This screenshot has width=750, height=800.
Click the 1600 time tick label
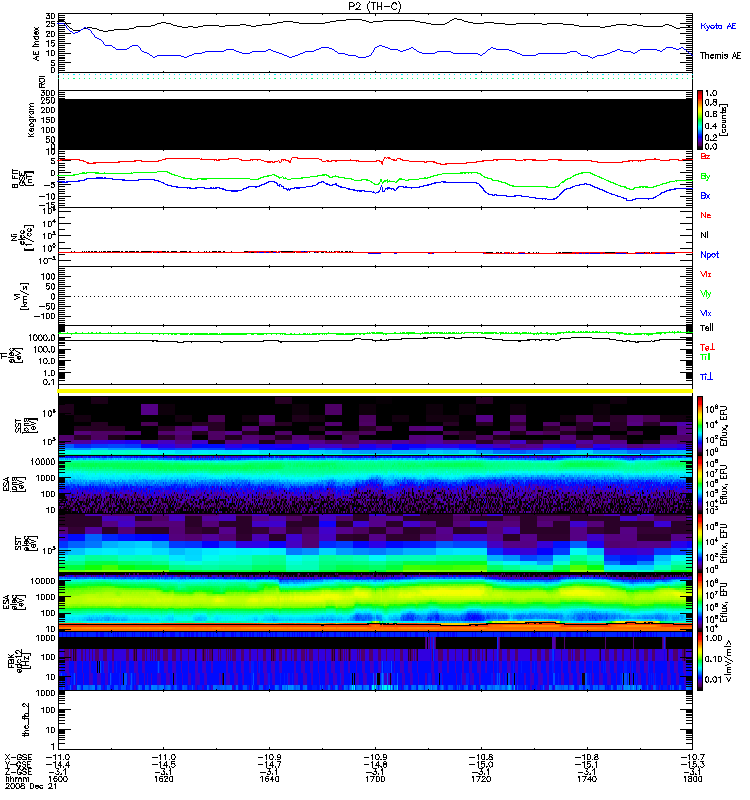point(58,779)
